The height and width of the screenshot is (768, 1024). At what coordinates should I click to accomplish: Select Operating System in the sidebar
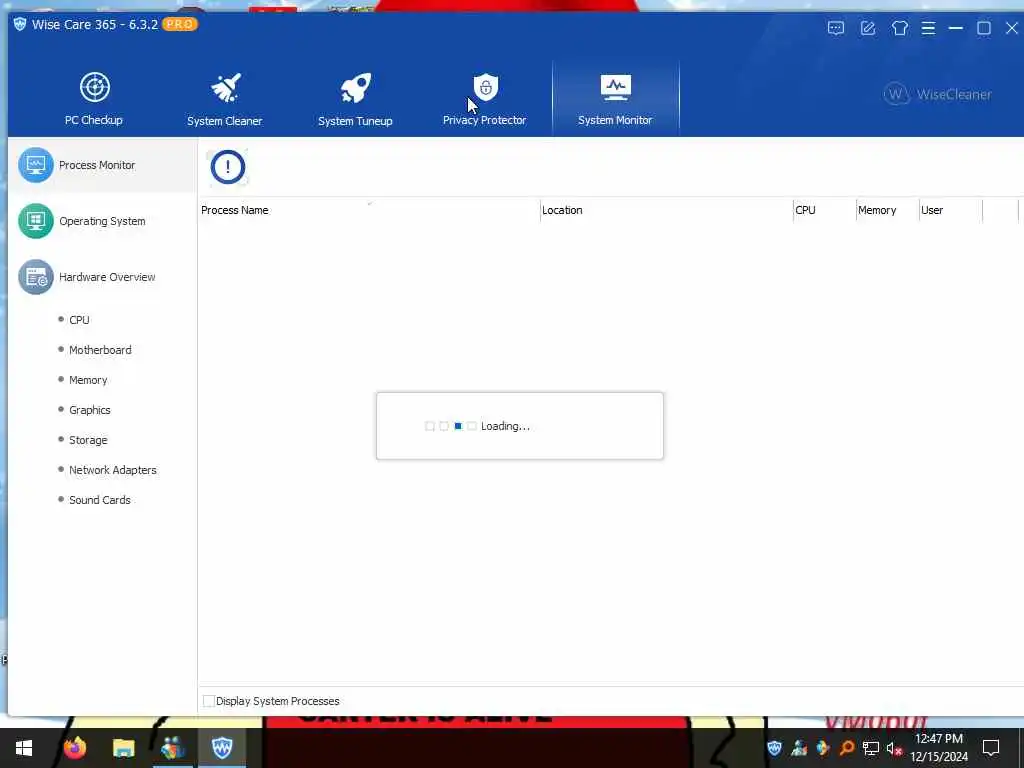pyautogui.click(x=102, y=221)
